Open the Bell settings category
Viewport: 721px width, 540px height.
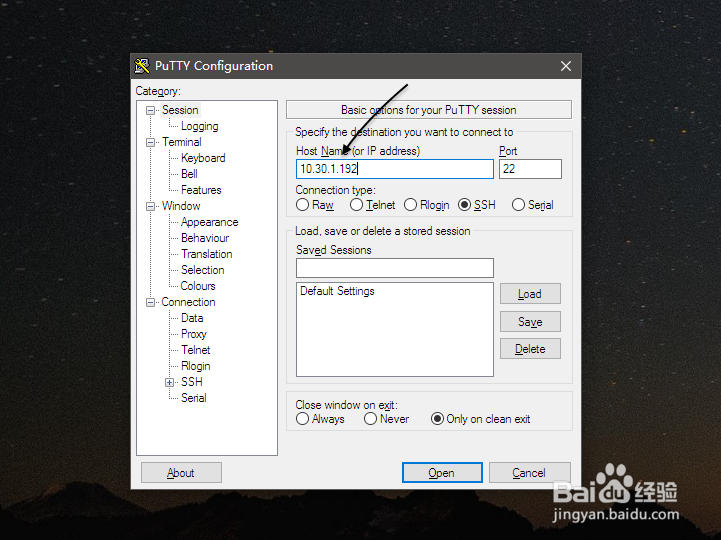[189, 174]
